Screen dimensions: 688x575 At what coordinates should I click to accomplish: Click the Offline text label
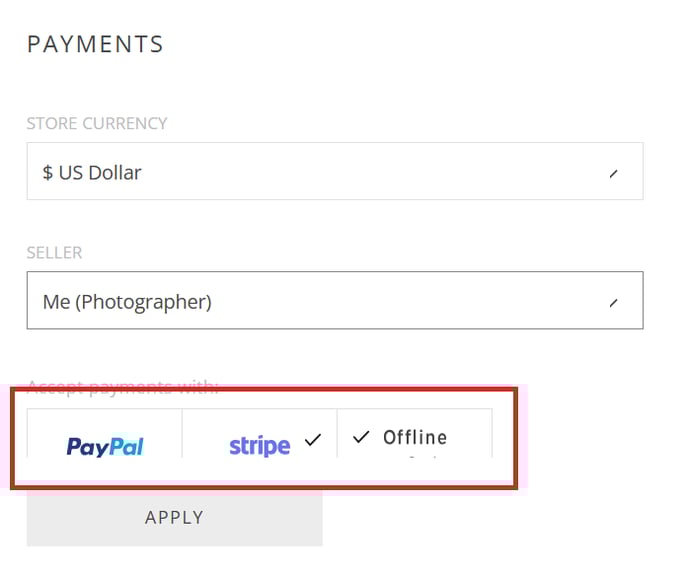point(415,438)
